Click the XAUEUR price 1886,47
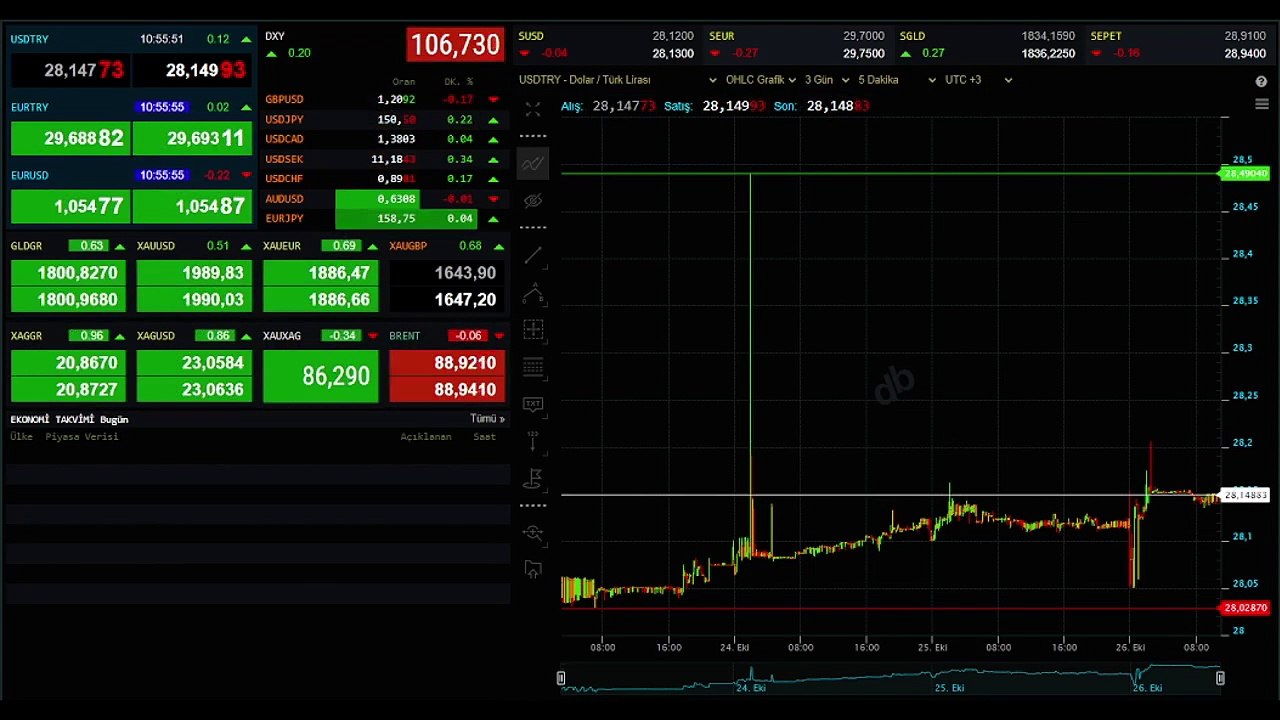 [x=321, y=273]
